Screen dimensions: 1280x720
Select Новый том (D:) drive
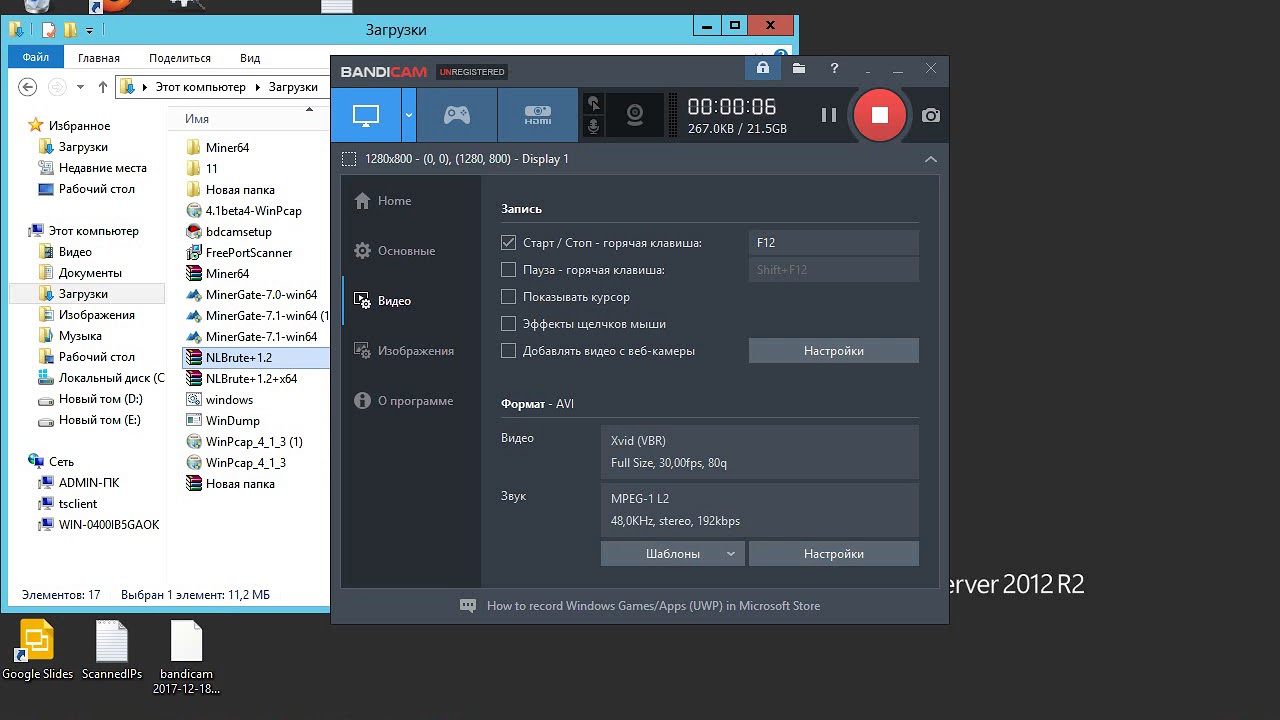click(x=100, y=399)
